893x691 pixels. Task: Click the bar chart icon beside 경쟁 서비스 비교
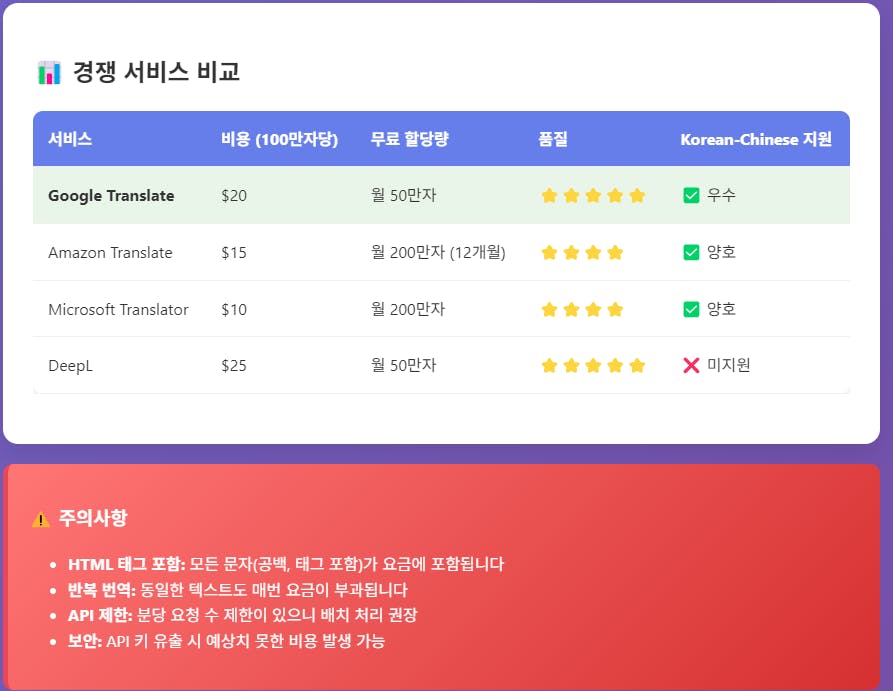point(49,72)
